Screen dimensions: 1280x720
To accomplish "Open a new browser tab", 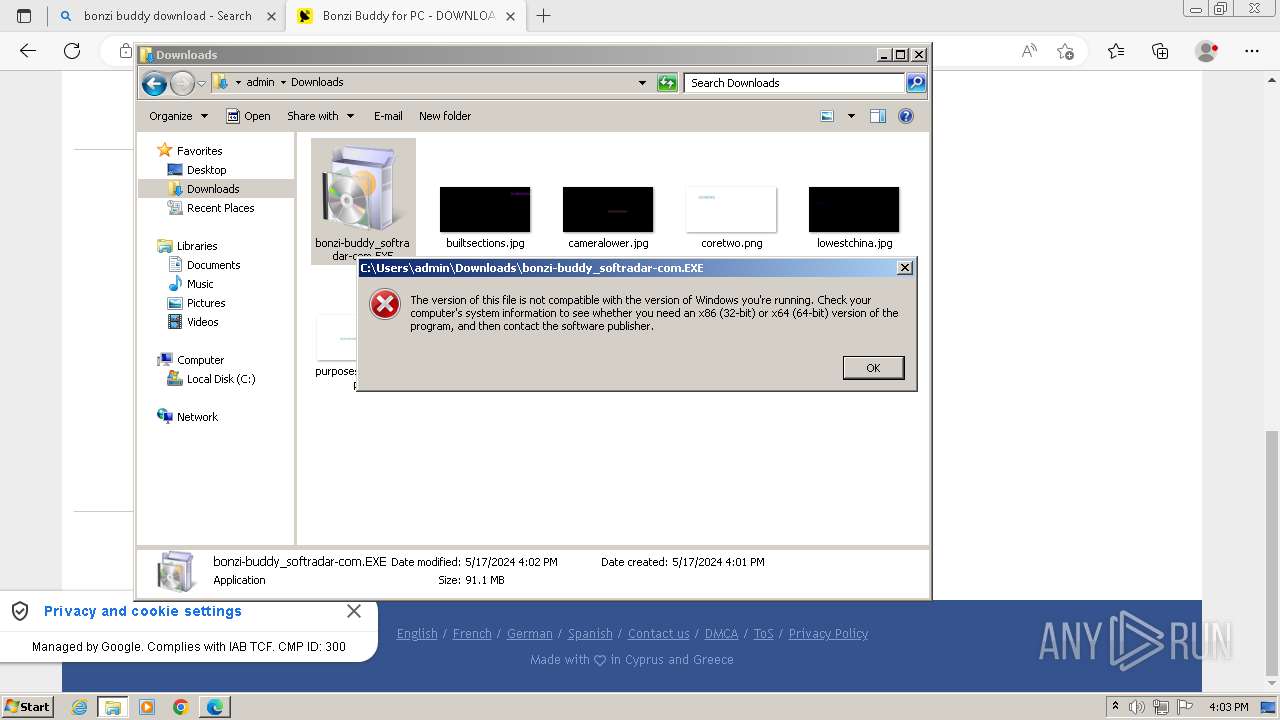I will point(544,16).
